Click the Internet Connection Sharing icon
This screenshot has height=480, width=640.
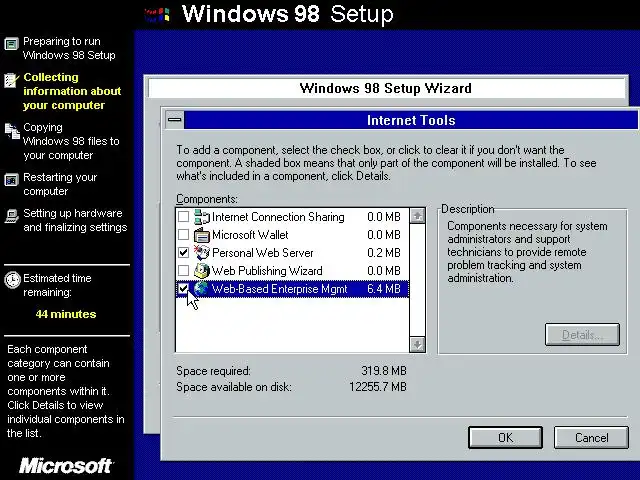click(x=202, y=217)
